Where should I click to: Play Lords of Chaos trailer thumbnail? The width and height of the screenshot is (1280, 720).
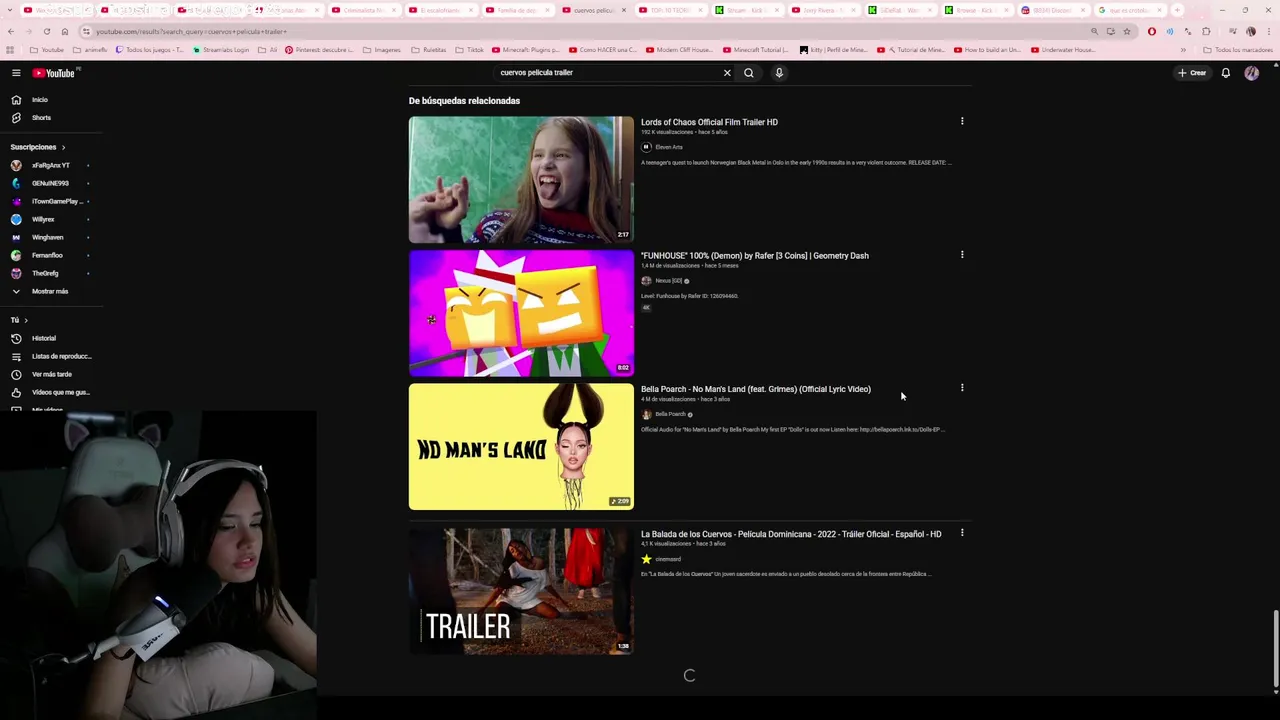(521, 180)
